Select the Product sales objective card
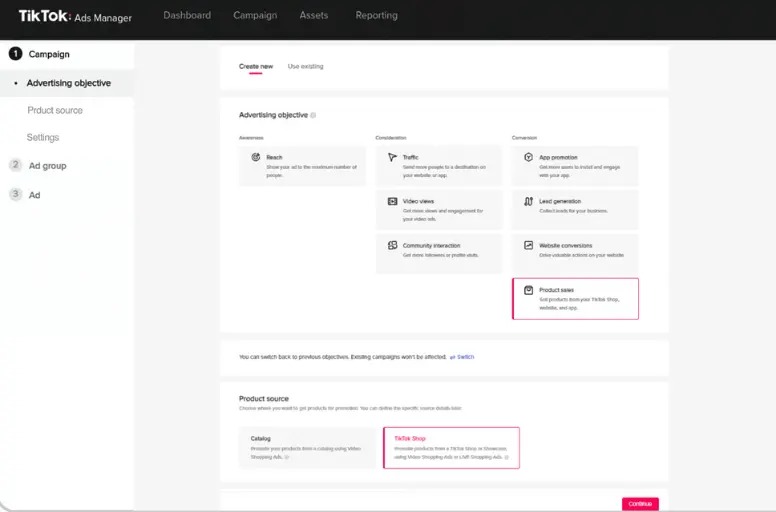Image resolution: width=776 pixels, height=512 pixels. coord(575,299)
